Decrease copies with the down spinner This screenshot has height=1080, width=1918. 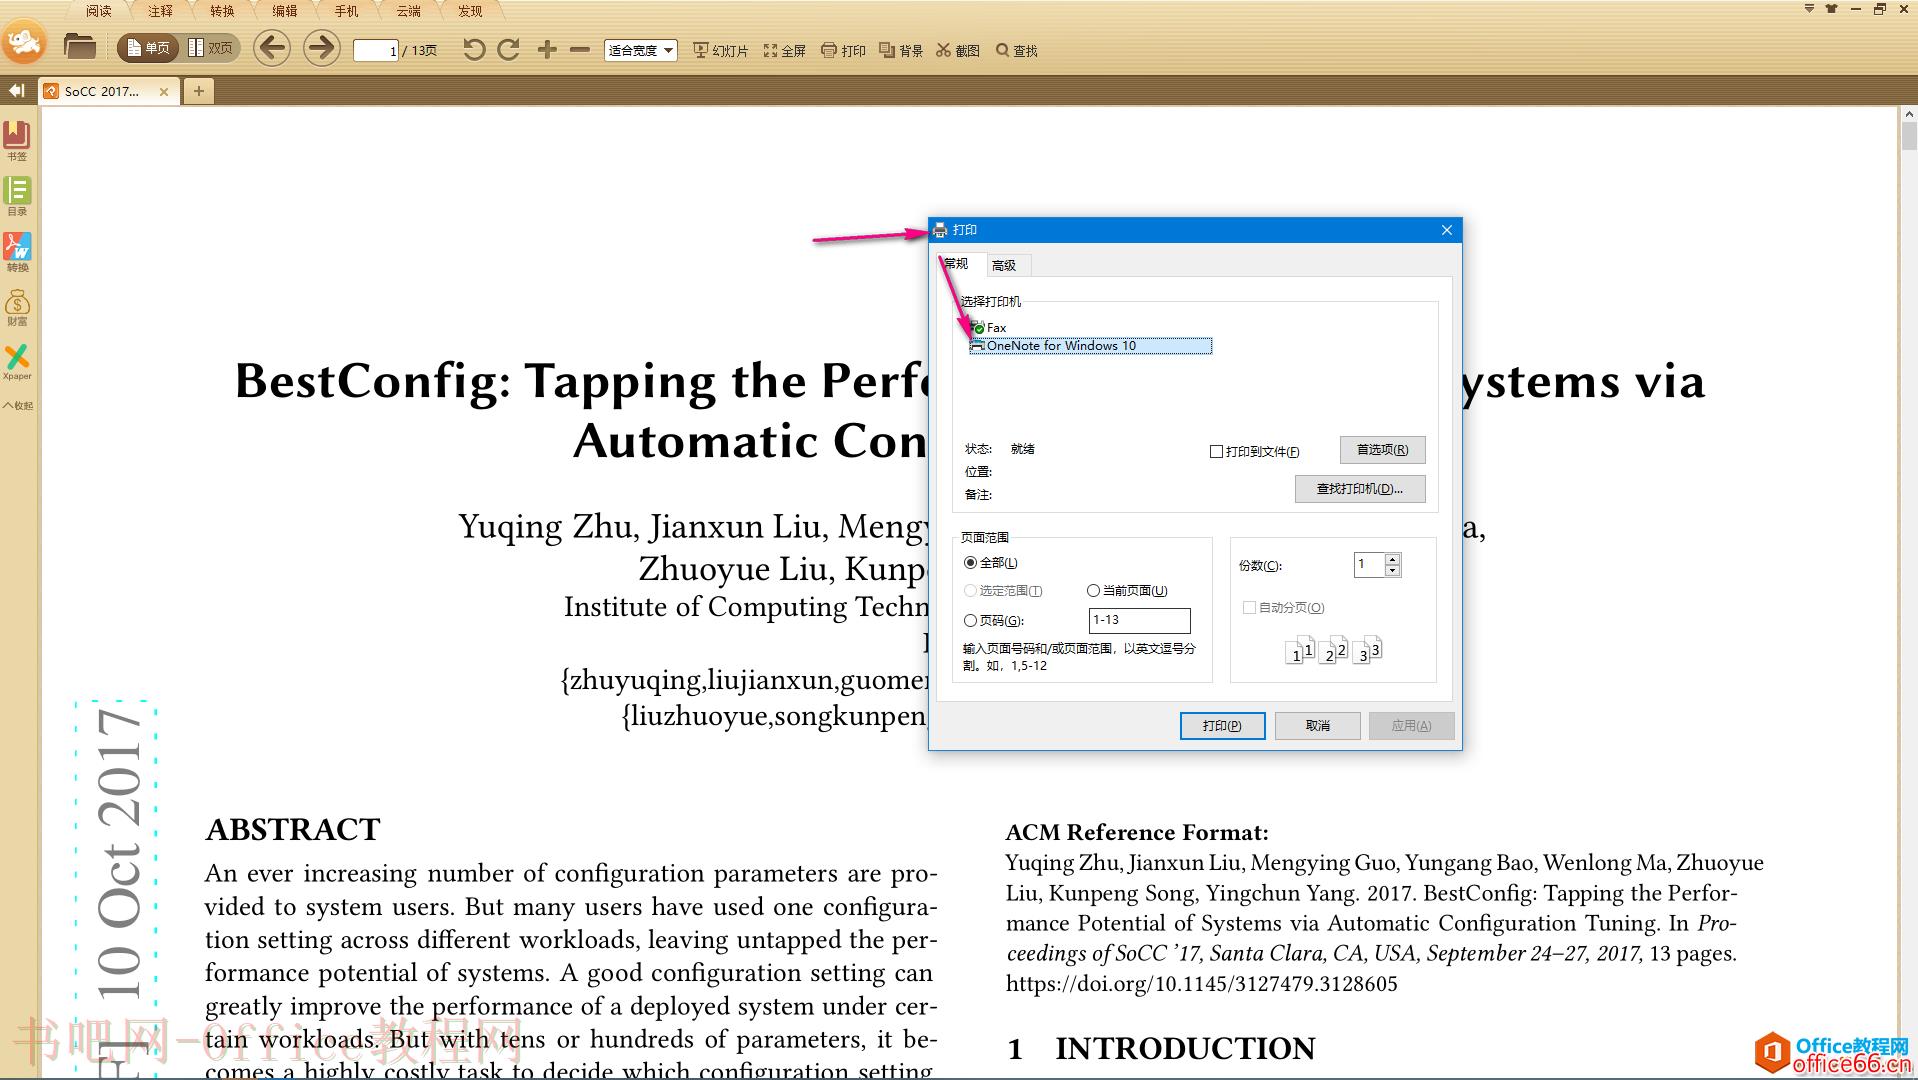pyautogui.click(x=1393, y=571)
